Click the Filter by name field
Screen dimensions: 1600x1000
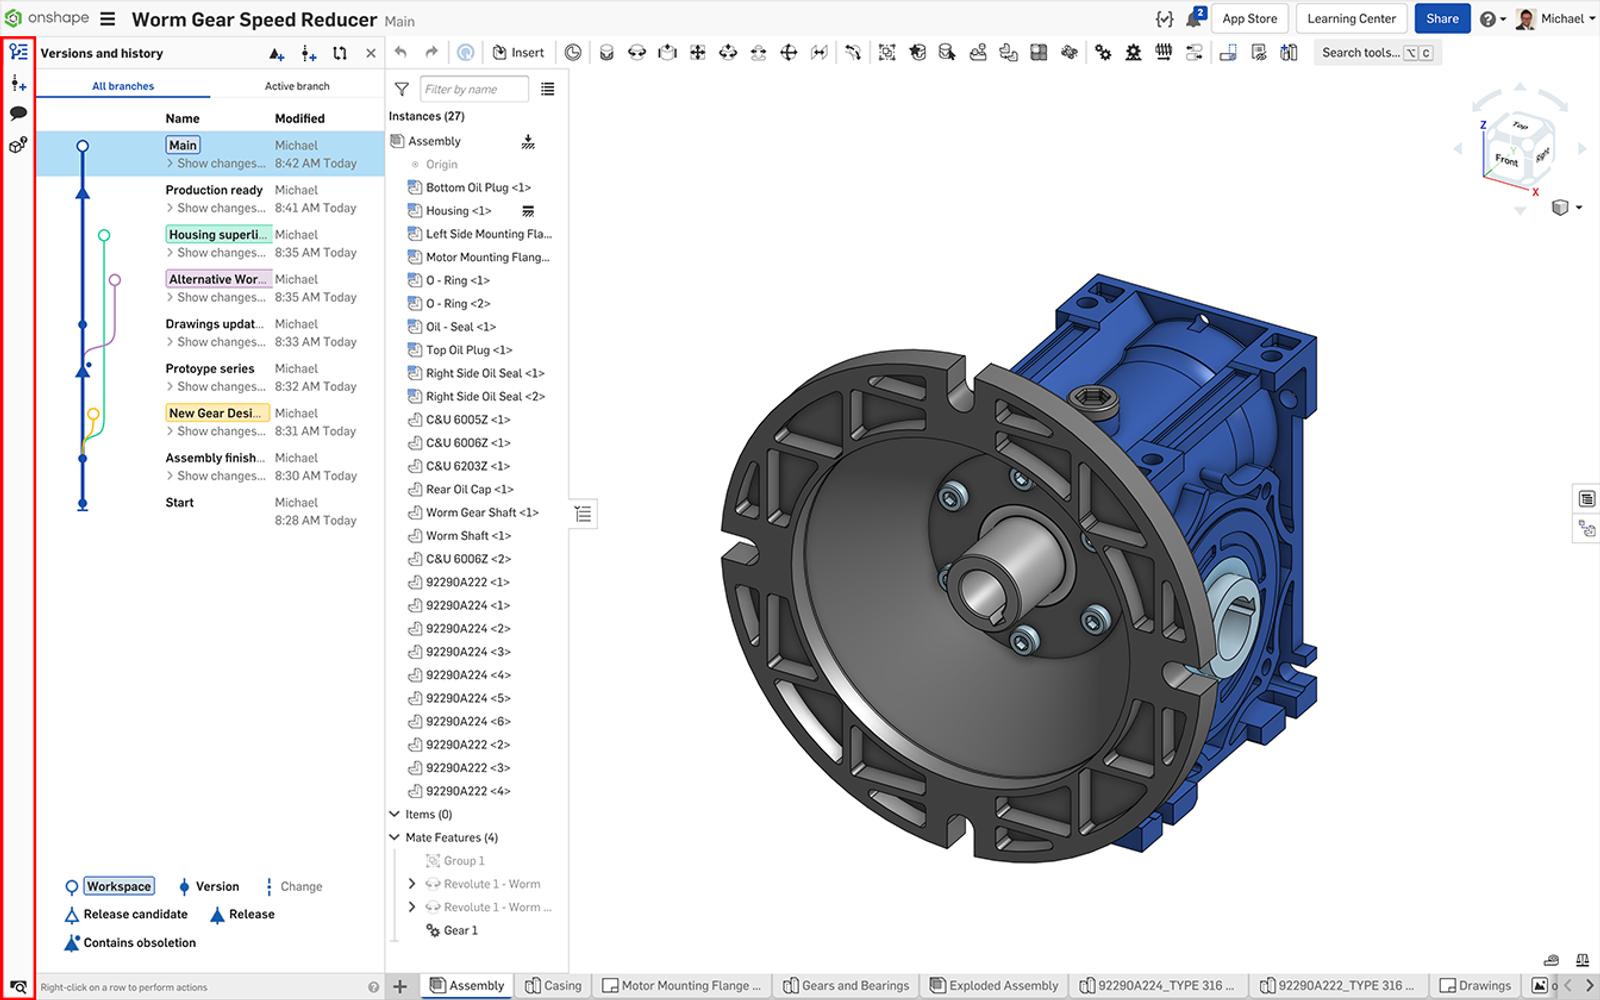(x=473, y=89)
